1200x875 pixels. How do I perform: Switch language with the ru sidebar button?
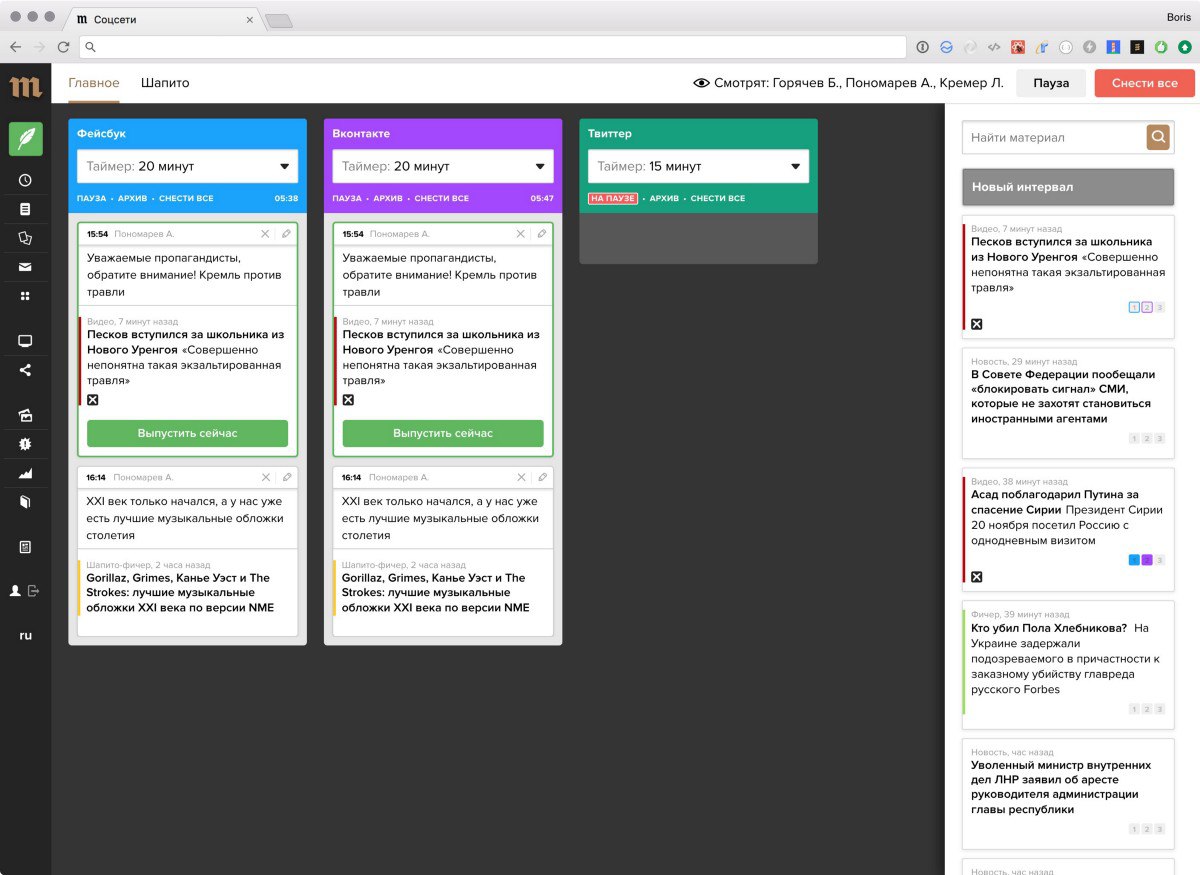[25, 635]
